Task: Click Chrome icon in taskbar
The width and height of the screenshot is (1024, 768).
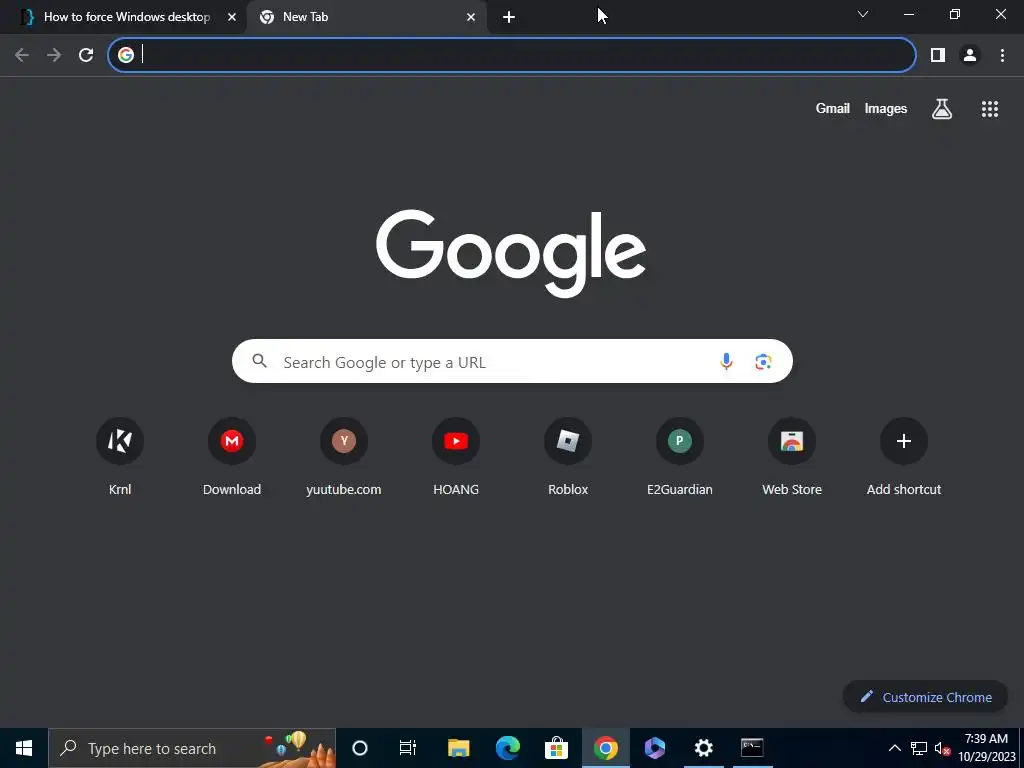Action: click(605, 748)
